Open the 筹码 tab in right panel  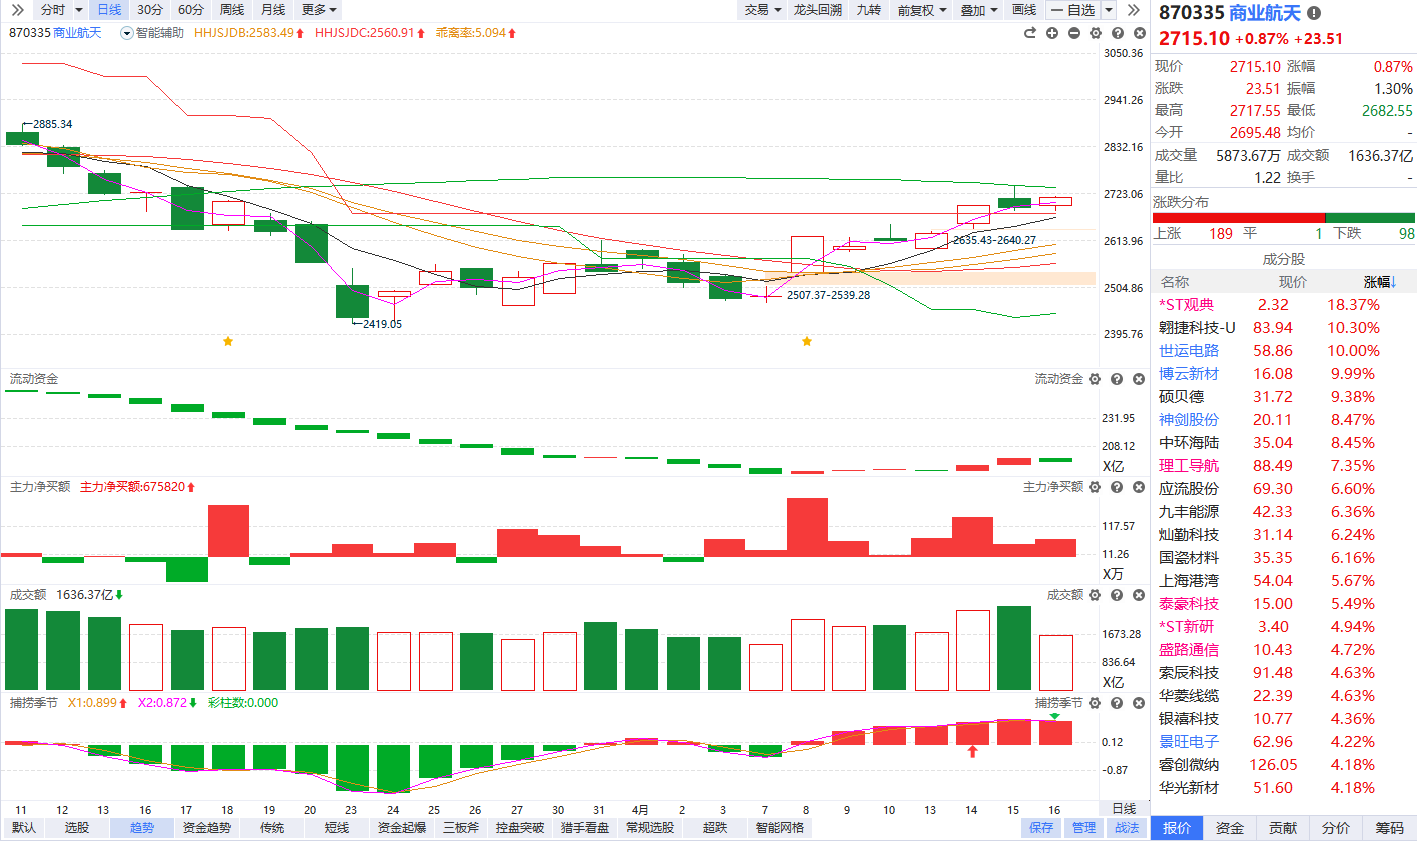[1389, 828]
